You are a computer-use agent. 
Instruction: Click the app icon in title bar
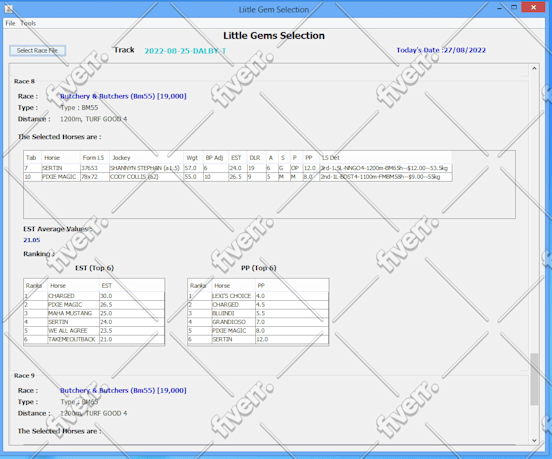(x=9, y=9)
